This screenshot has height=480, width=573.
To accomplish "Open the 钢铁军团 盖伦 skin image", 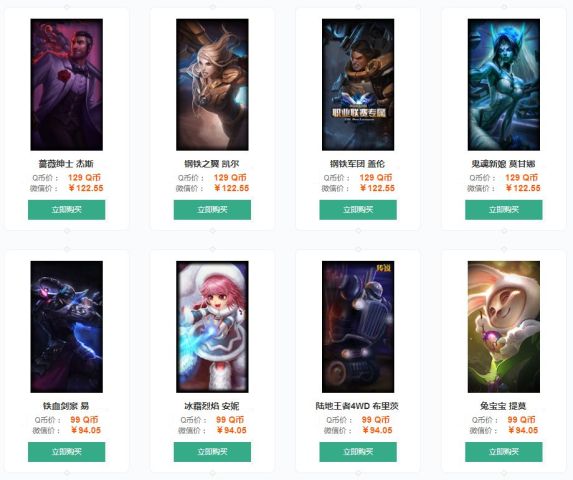I will pos(358,84).
